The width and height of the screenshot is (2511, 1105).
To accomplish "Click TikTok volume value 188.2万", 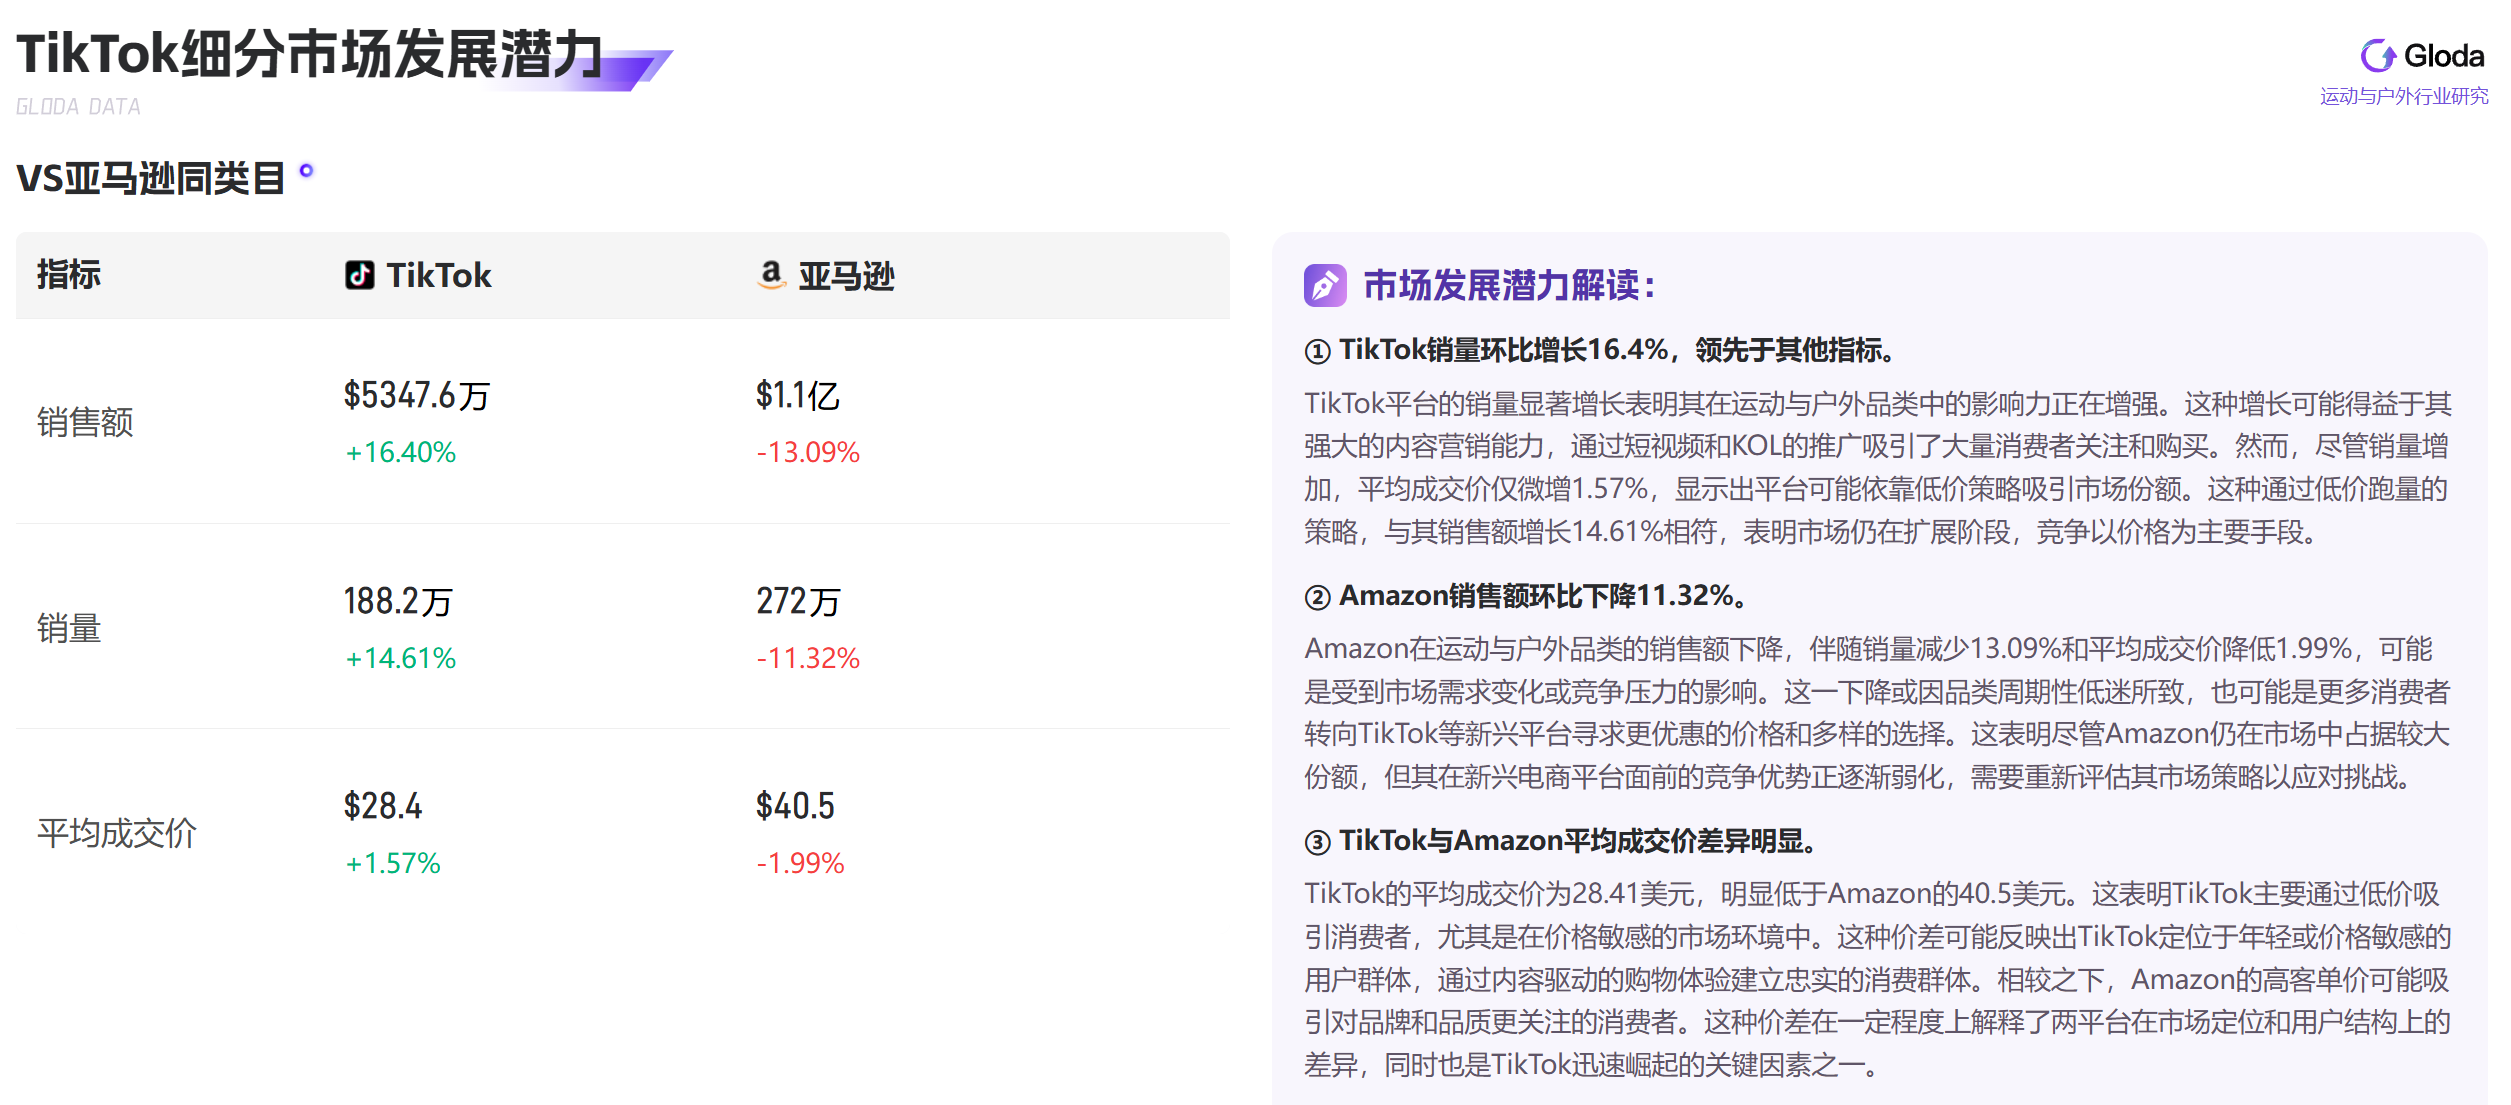I will 398,601.
